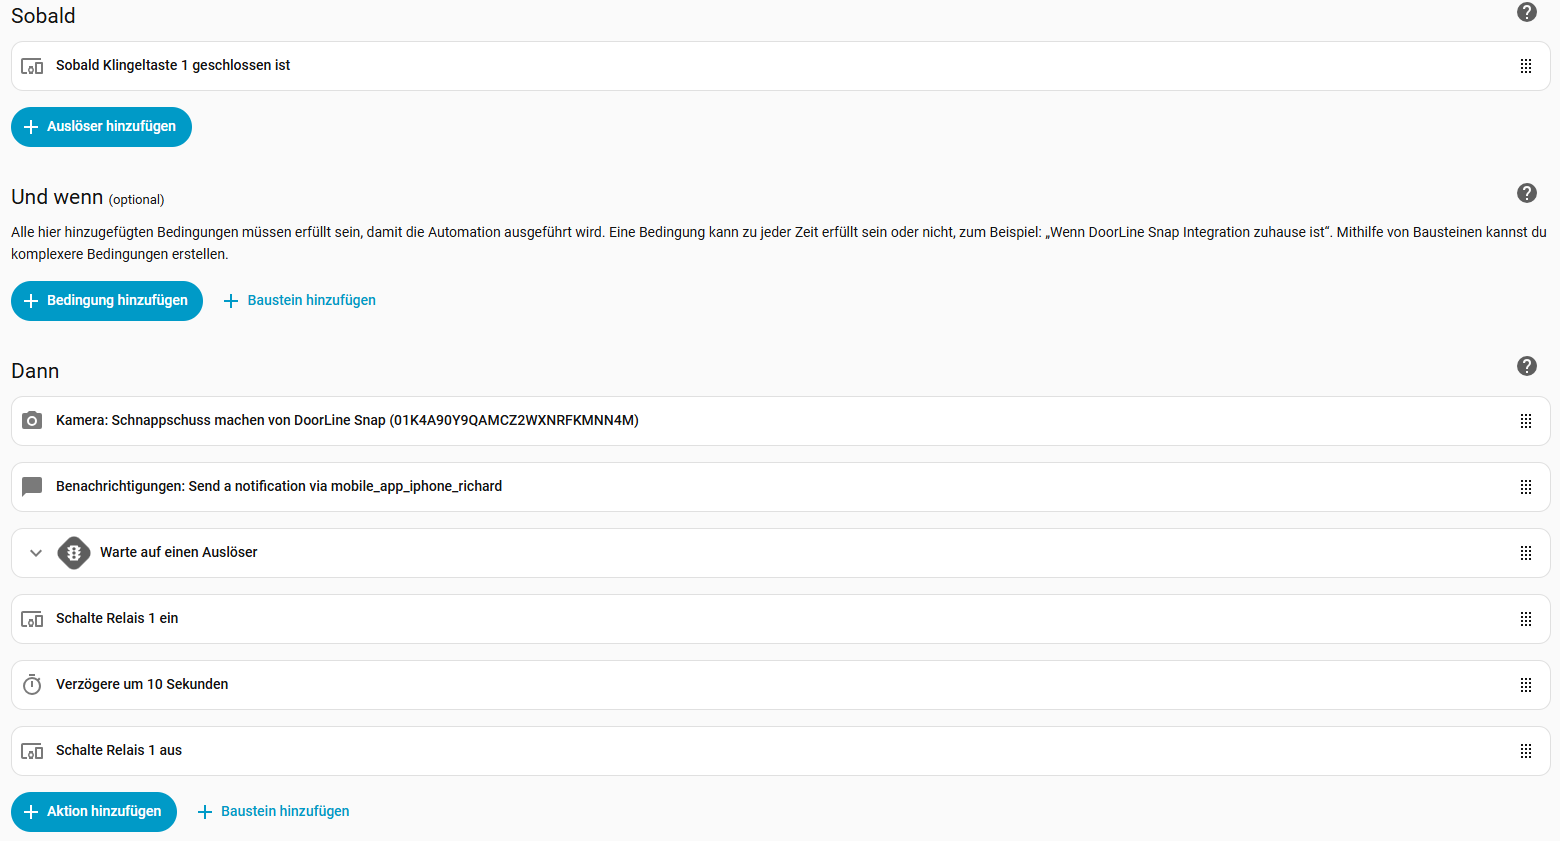The image size is (1560, 841).
Task: Open the Benachrichtigungen notification action row
Action: pos(279,487)
